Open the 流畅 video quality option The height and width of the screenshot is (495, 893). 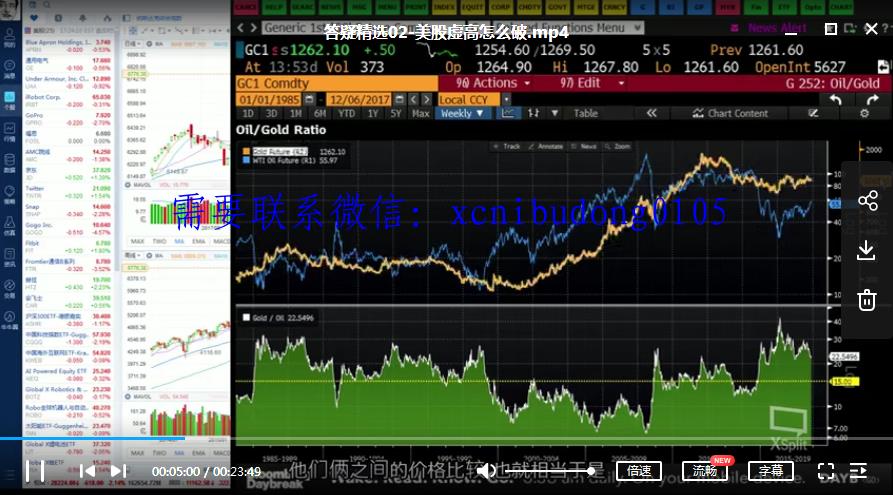point(704,471)
